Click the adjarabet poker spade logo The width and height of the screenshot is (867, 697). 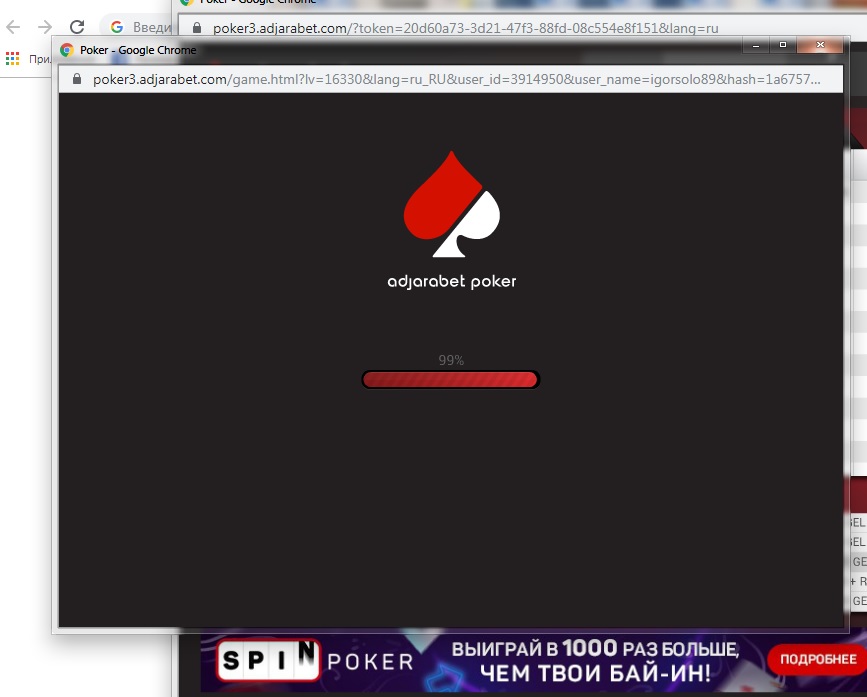click(452, 204)
